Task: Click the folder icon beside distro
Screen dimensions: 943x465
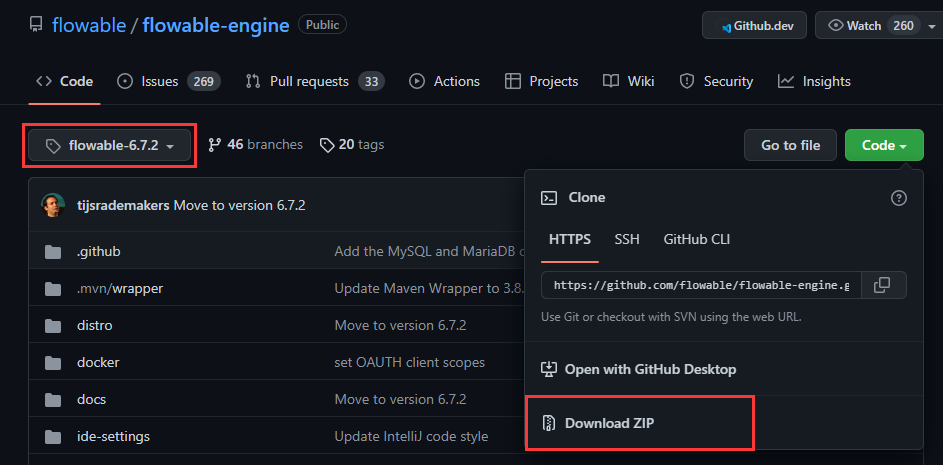Action: point(53,325)
